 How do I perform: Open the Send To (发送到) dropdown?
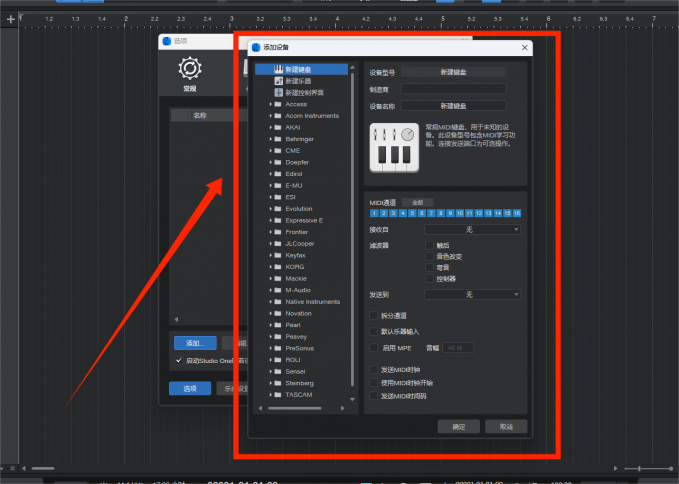(472, 294)
